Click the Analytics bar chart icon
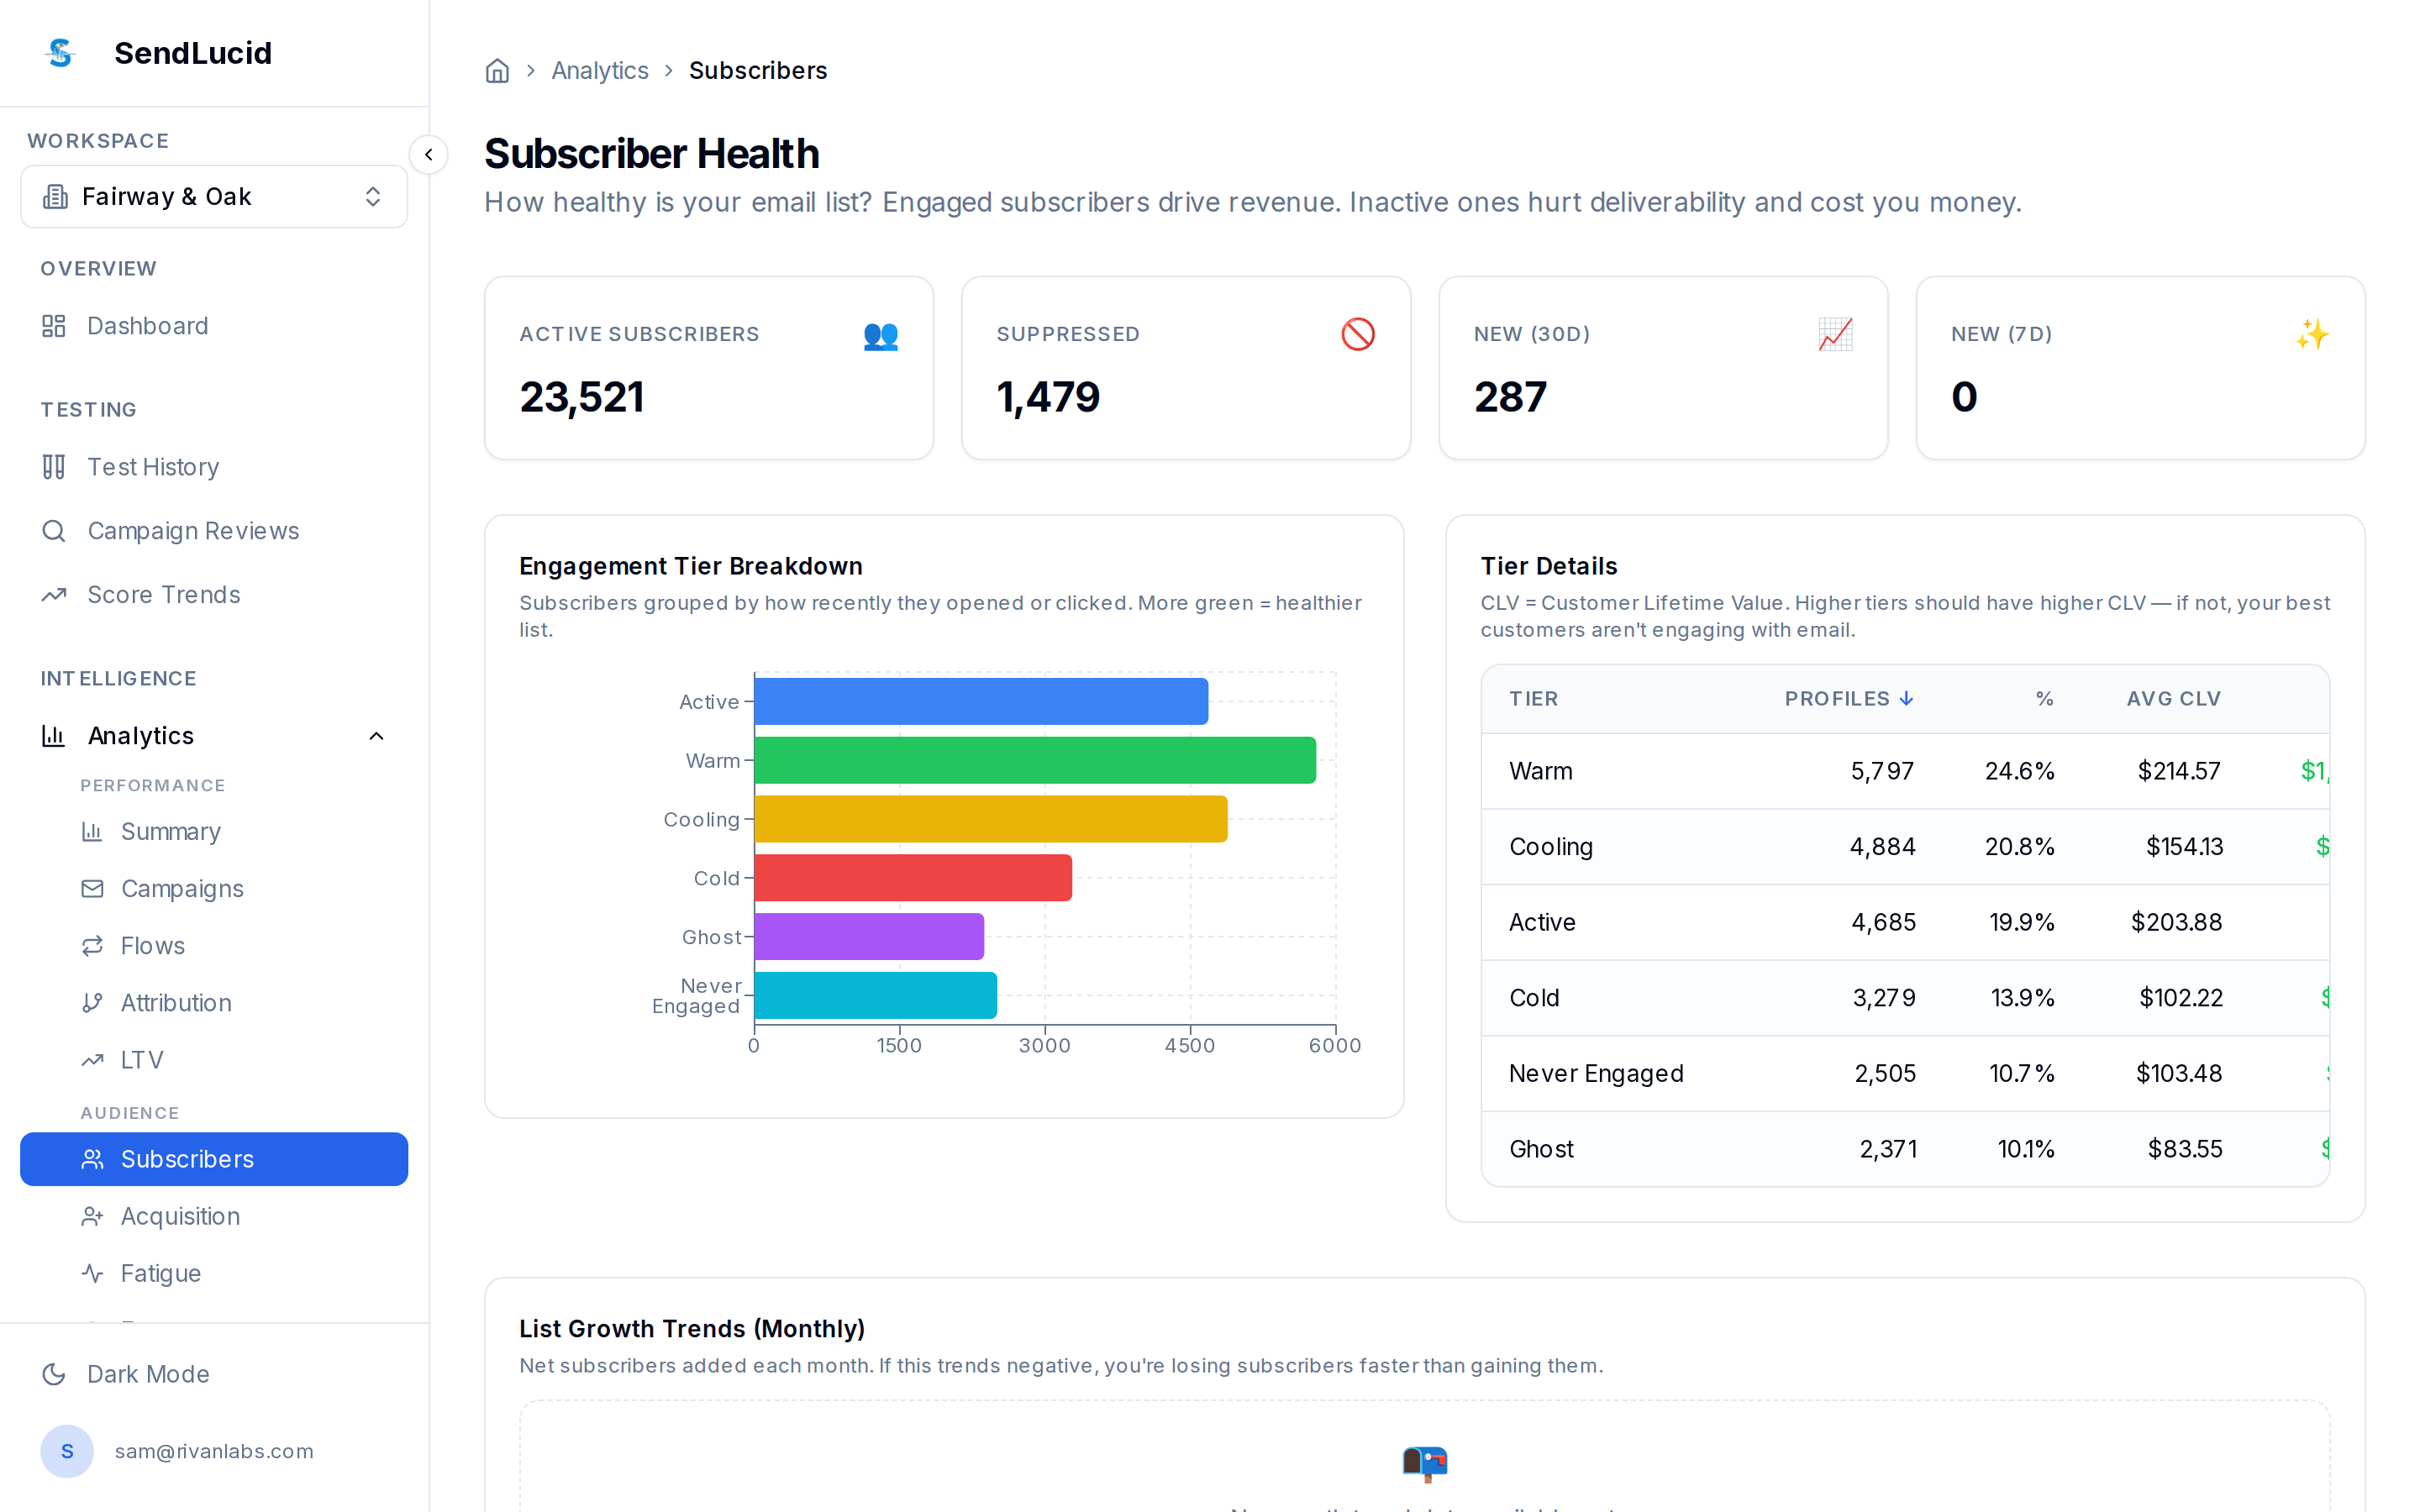The image size is (2420, 1512). (54, 736)
